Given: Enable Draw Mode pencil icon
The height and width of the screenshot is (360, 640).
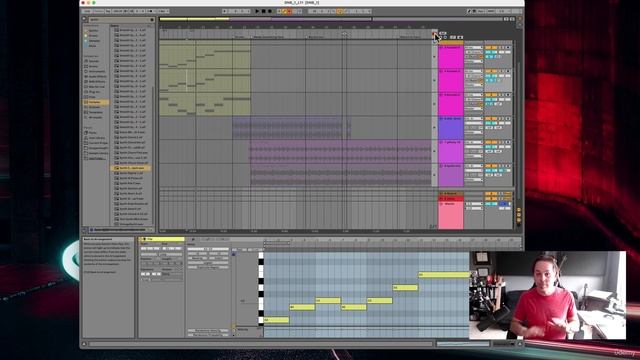Looking at the screenshot, I should coord(469,11).
